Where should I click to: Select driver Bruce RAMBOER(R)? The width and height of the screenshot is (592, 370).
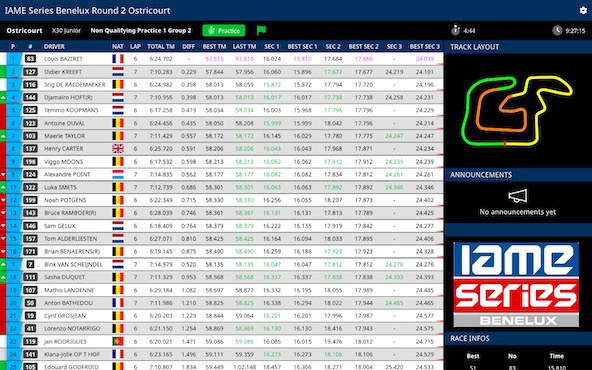(x=70, y=213)
